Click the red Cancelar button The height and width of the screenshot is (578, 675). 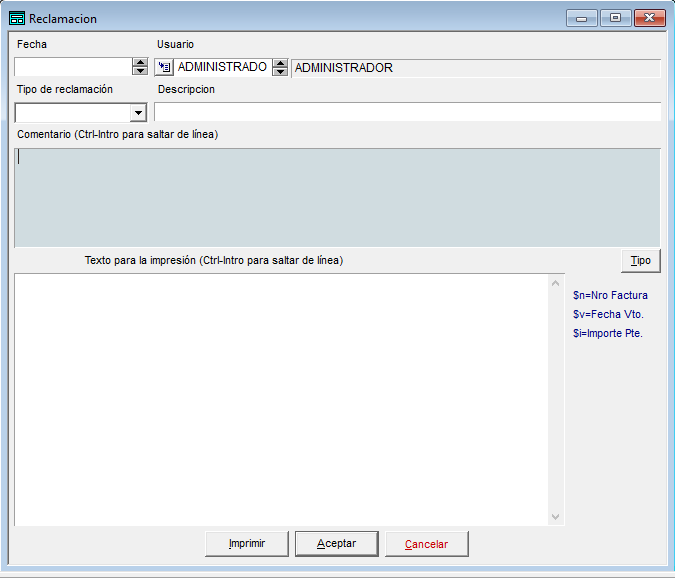(x=427, y=544)
